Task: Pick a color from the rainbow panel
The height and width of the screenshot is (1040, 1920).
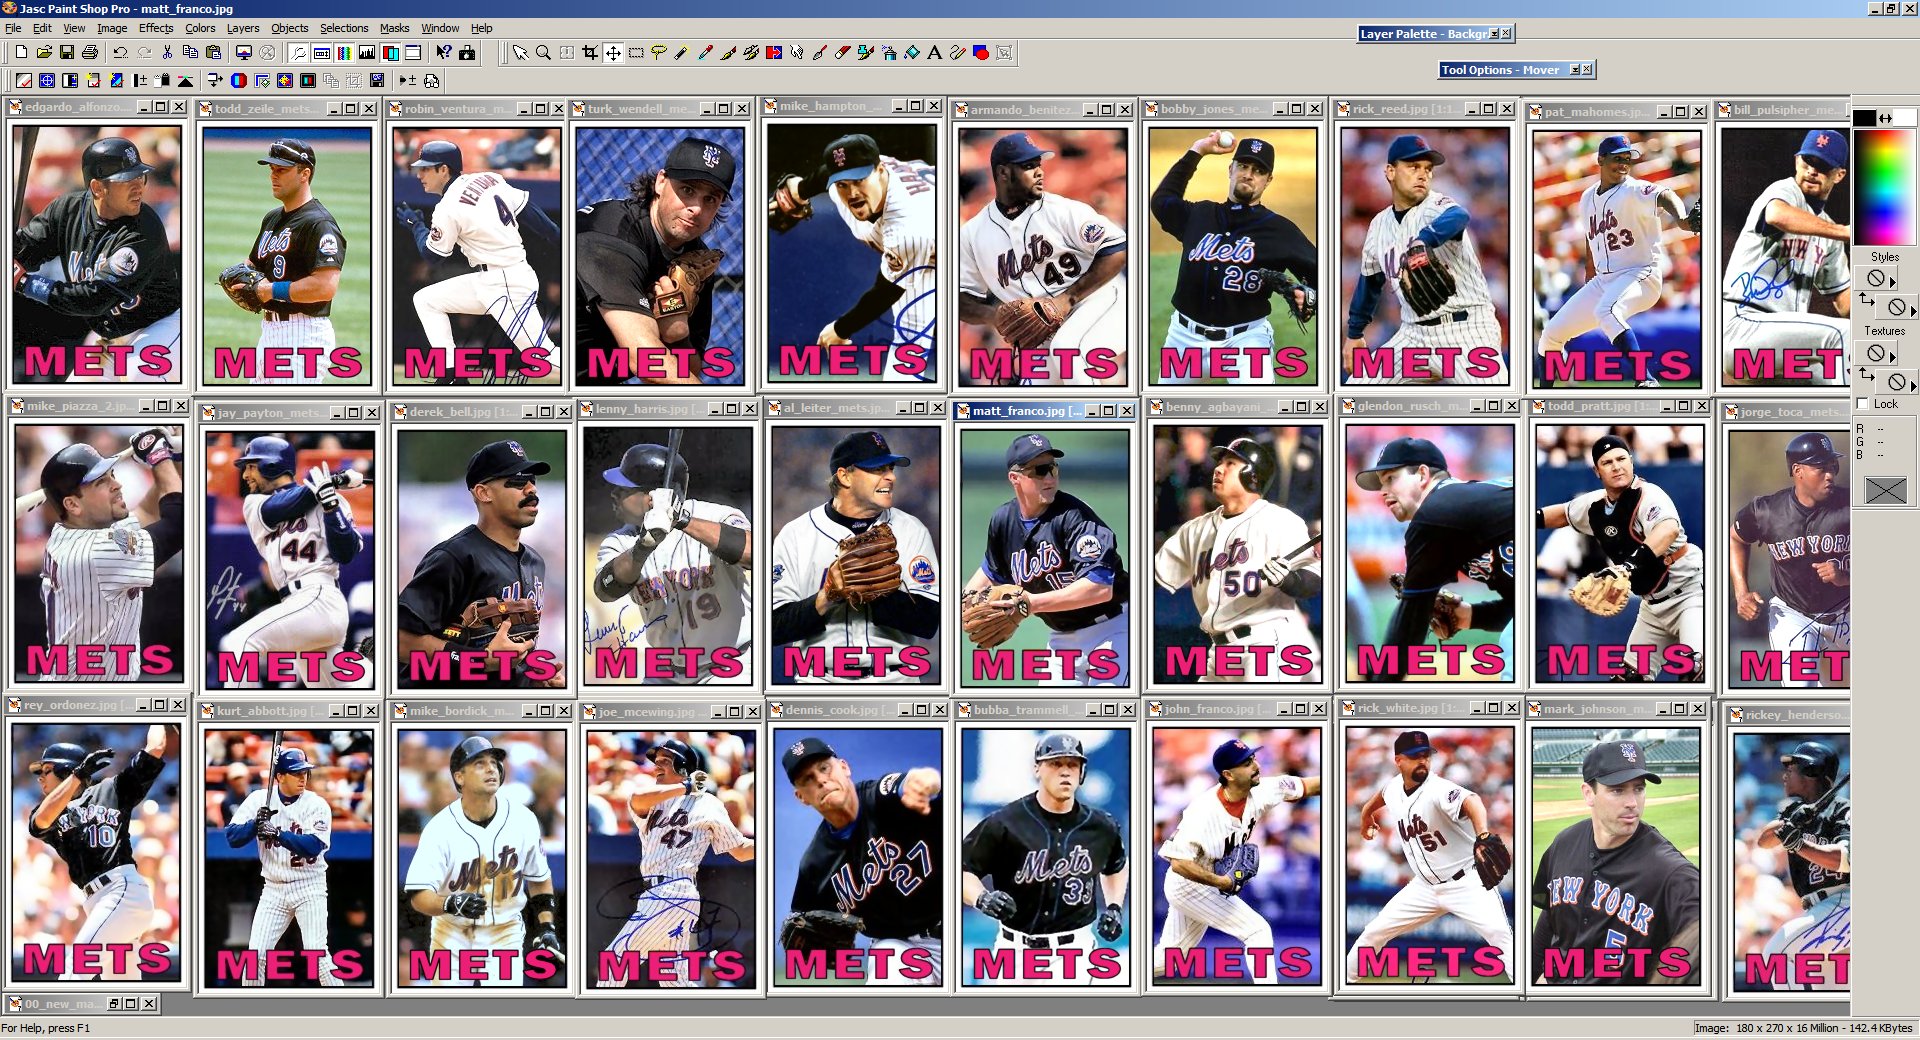Action: 1884,187
